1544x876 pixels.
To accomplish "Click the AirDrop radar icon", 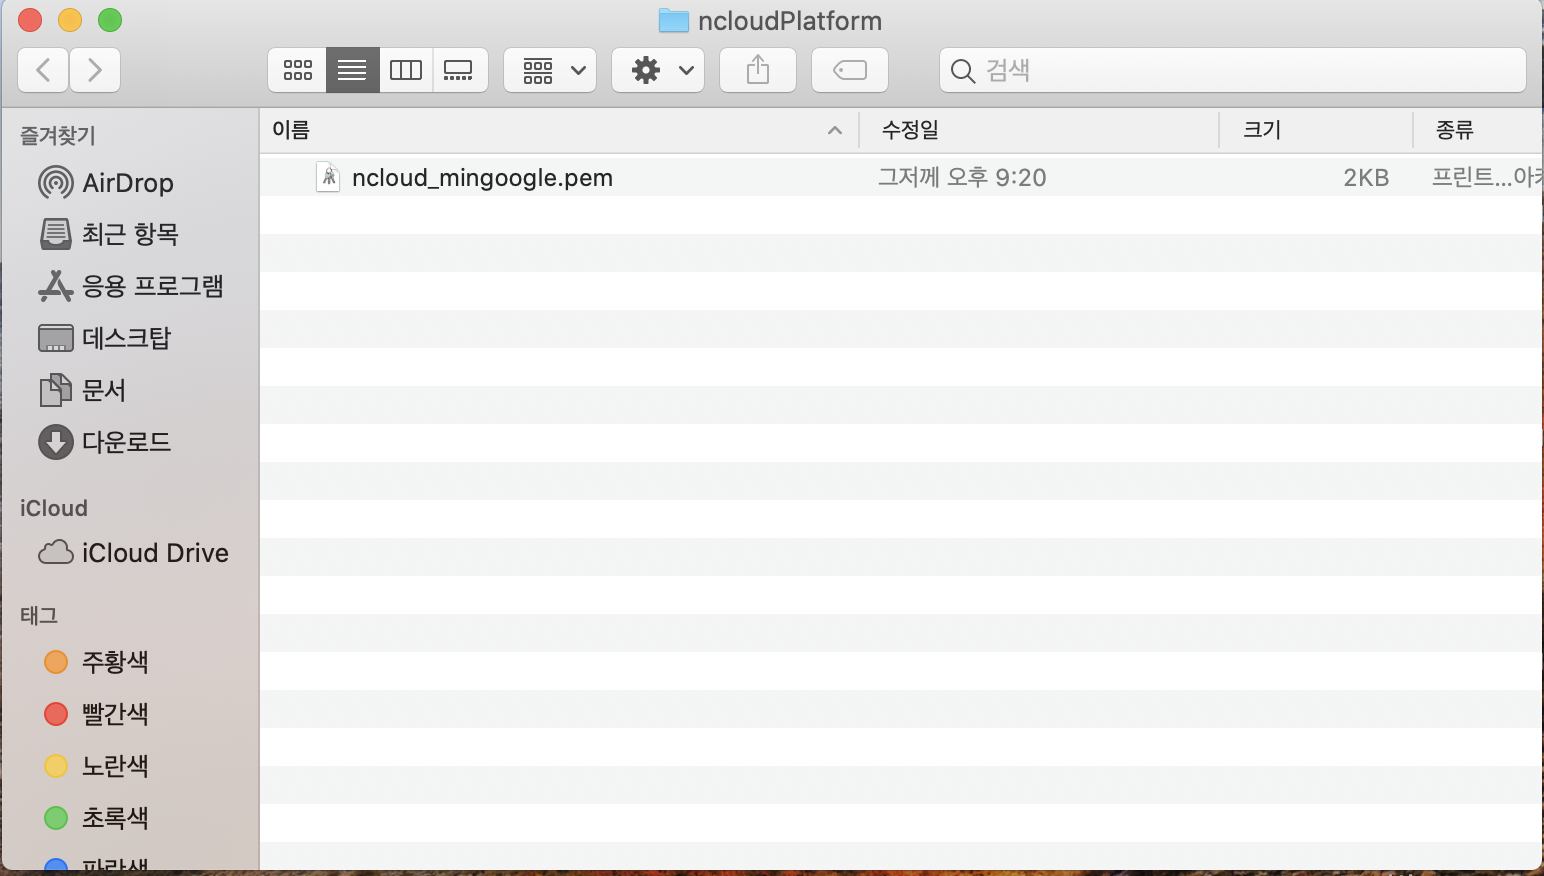I will pos(56,183).
